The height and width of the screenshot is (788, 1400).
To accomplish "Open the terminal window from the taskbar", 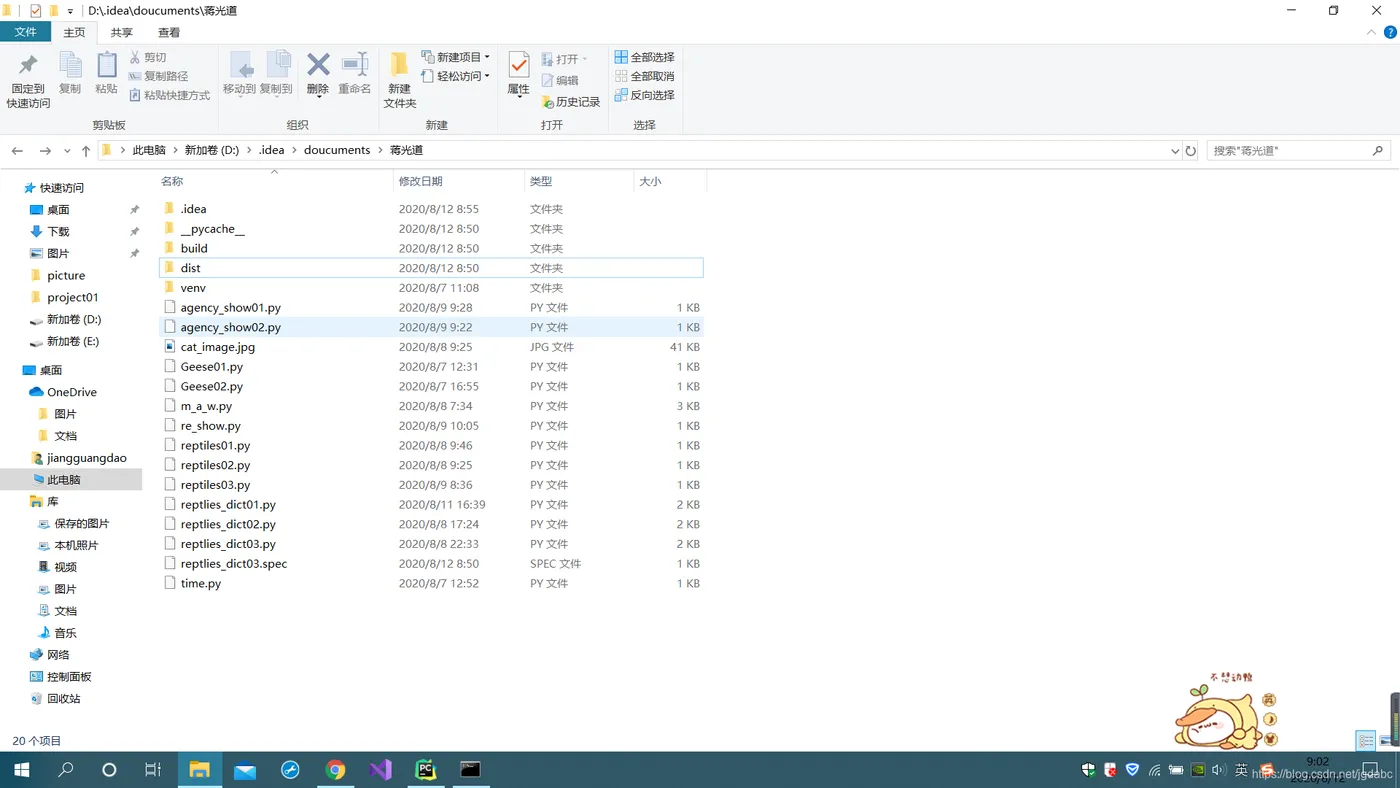I will tap(470, 769).
